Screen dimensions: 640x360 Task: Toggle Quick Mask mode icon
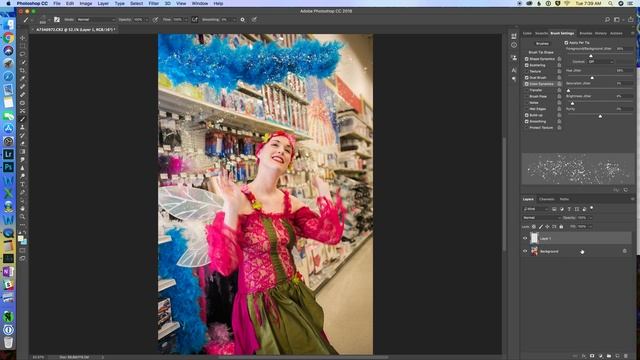click(x=22, y=250)
